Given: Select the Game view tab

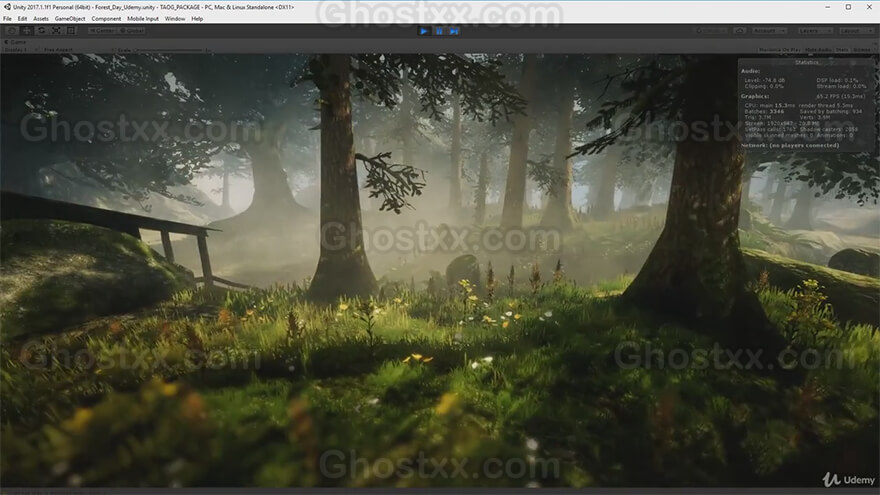Looking at the screenshot, I should click(16, 42).
